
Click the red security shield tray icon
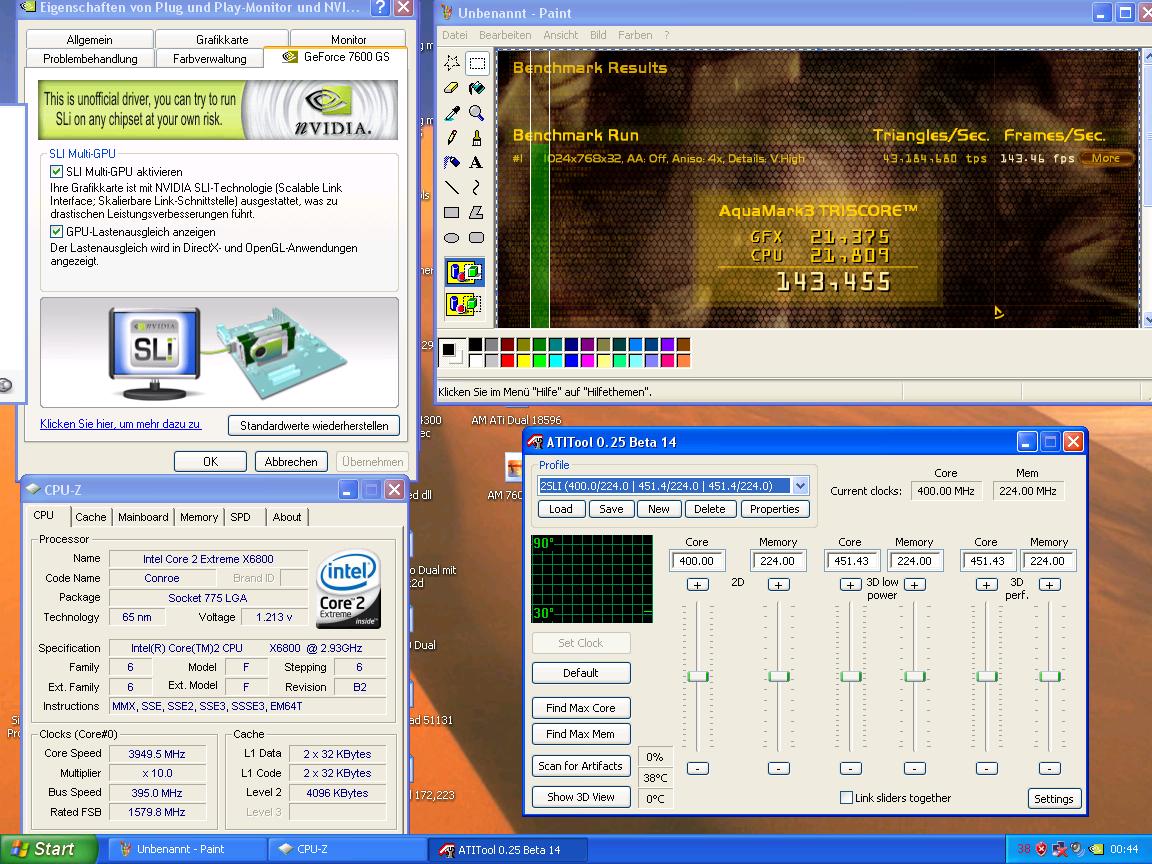[1041, 849]
